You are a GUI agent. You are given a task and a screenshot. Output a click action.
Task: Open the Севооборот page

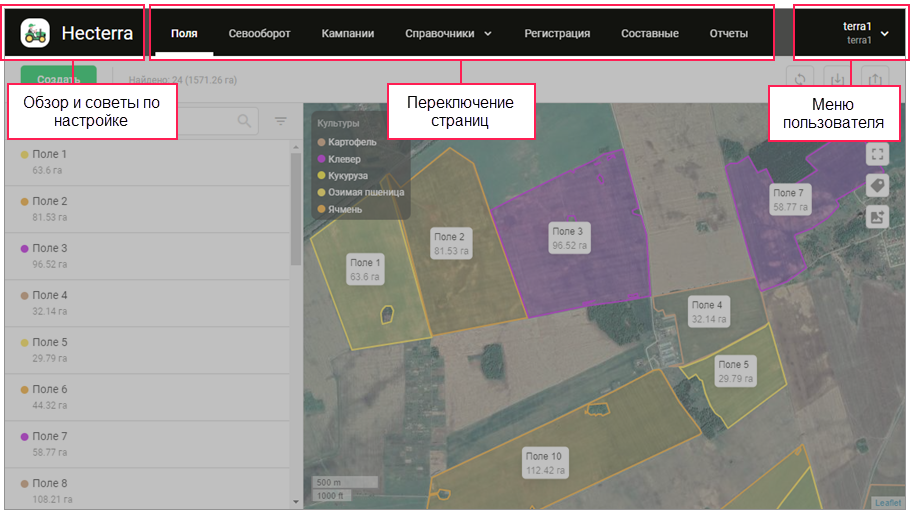(x=259, y=33)
